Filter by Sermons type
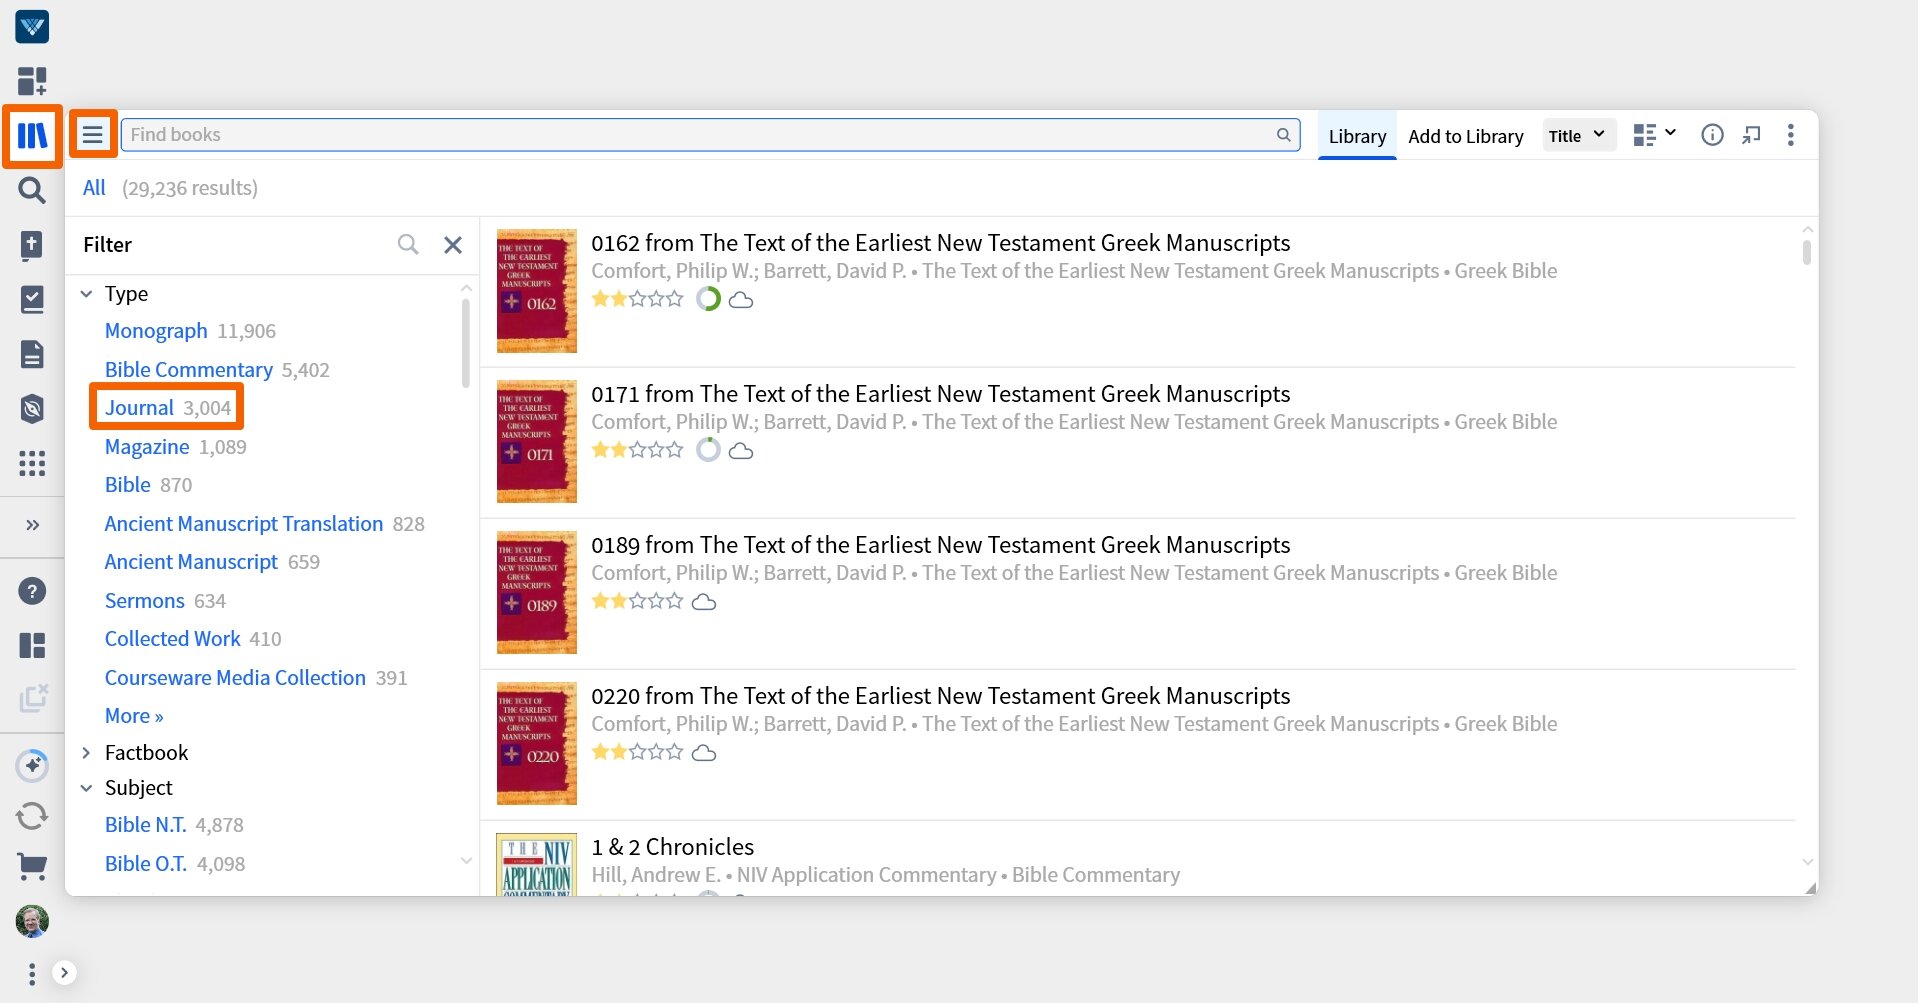 [x=144, y=601]
